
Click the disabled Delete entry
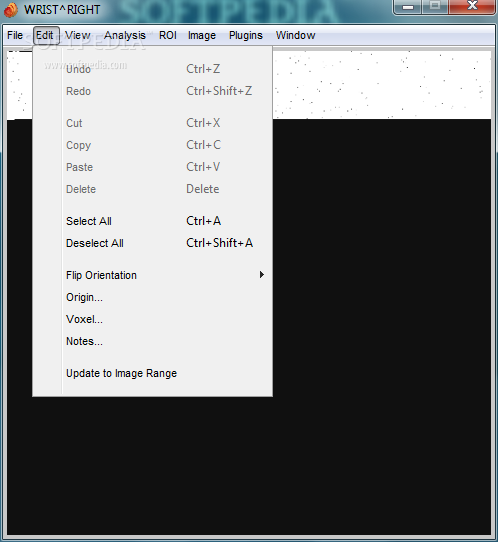coord(152,189)
